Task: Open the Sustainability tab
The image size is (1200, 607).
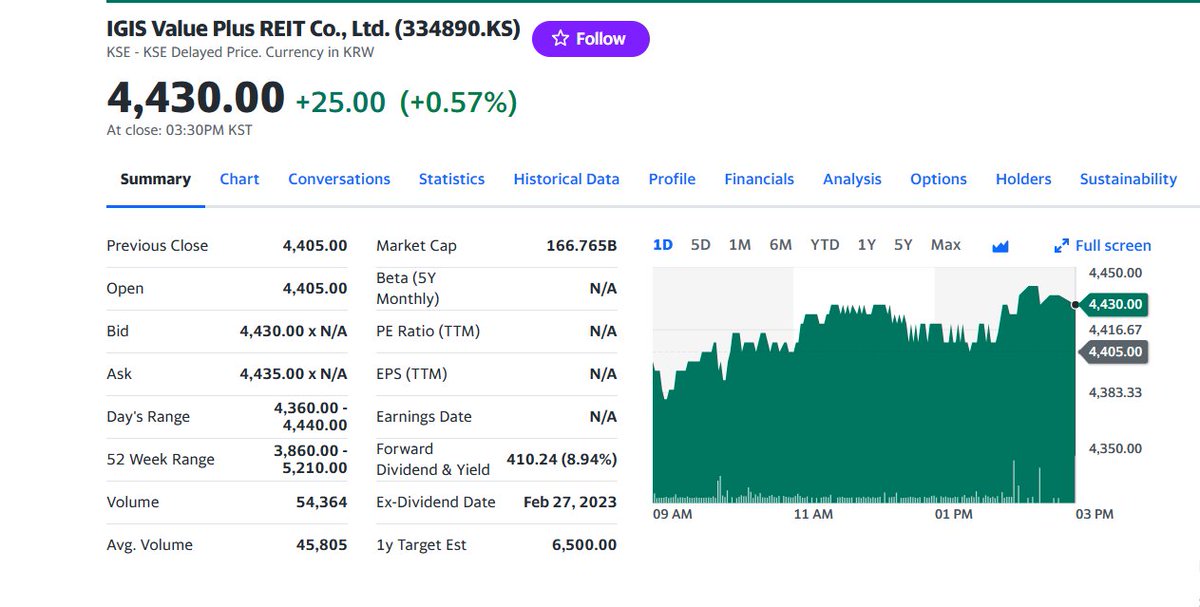Action: click(1128, 179)
